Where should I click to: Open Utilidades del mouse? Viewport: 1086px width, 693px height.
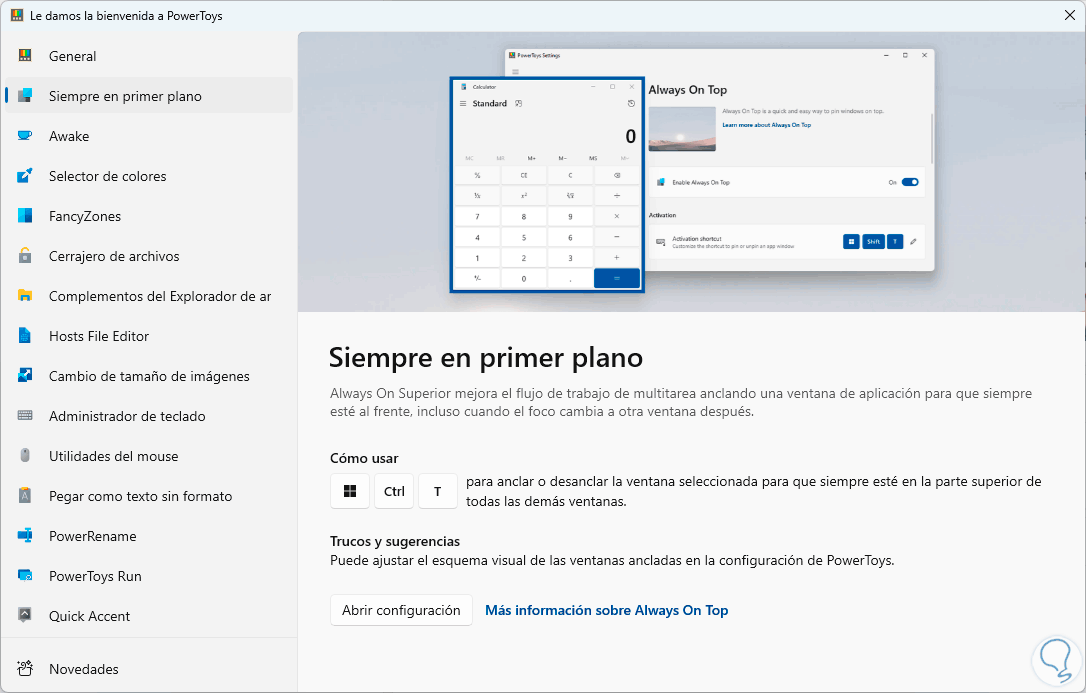(149, 456)
